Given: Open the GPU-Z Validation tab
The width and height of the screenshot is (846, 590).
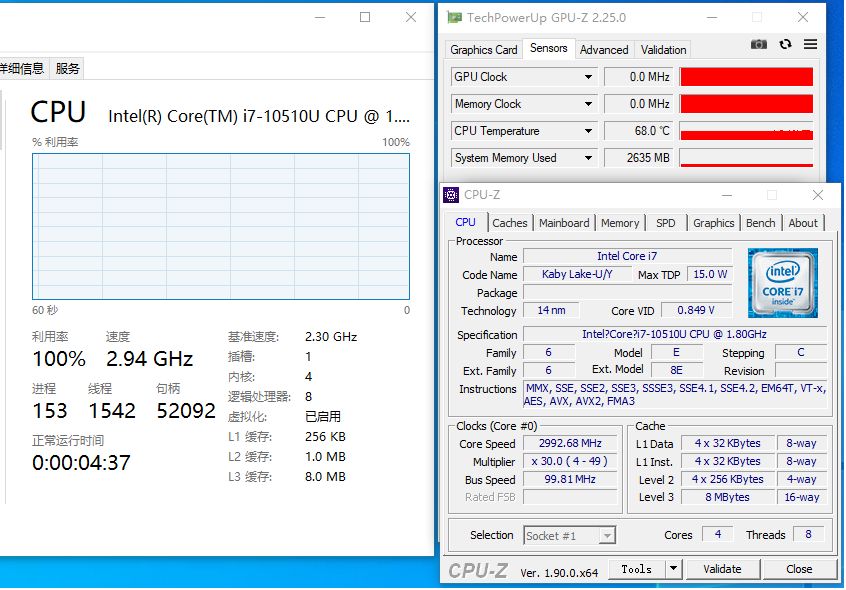Looking at the screenshot, I should point(663,50).
